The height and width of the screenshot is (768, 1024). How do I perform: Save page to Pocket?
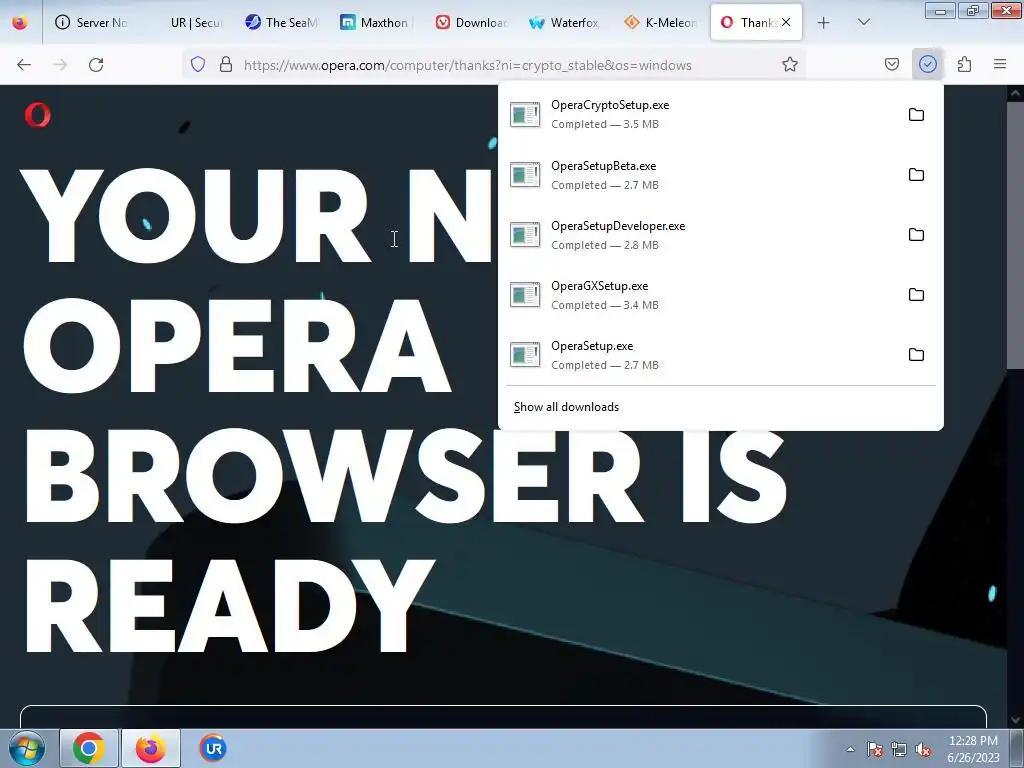coord(891,64)
